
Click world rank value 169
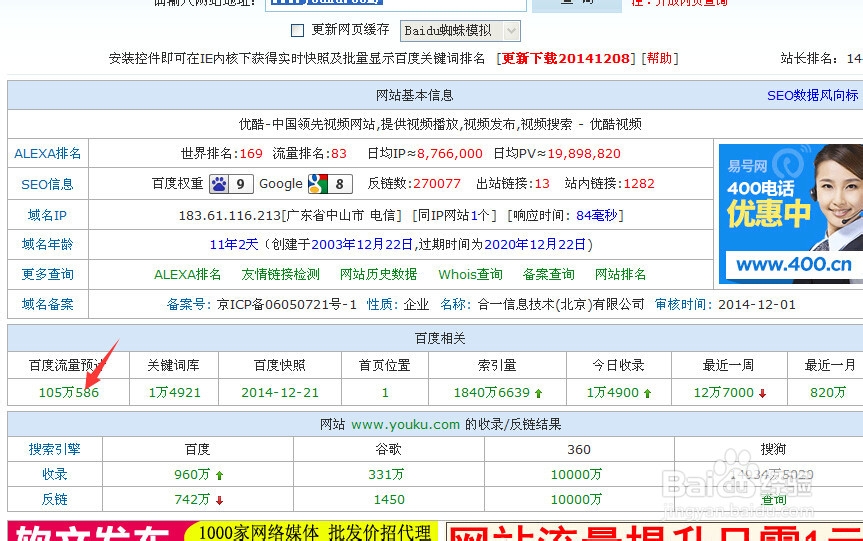pos(251,154)
